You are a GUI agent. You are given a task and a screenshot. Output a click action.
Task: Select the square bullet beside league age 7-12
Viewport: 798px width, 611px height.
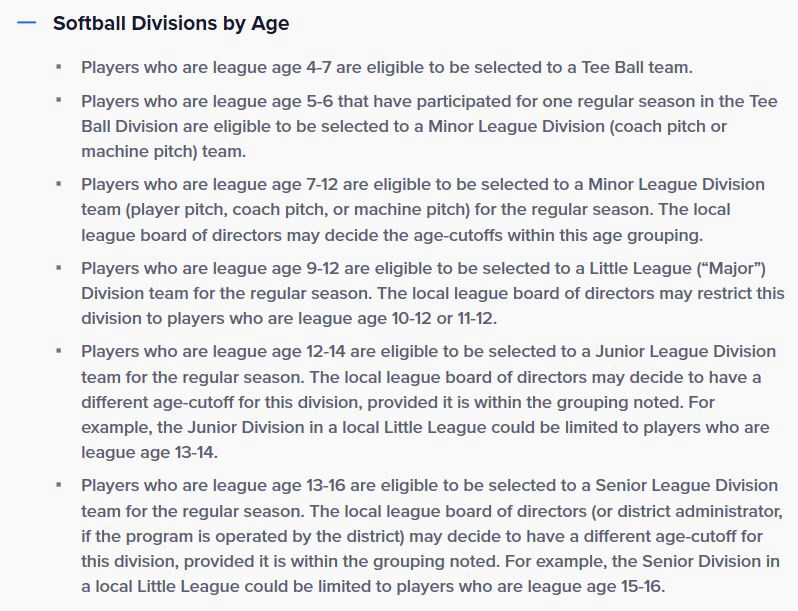[x=59, y=184]
